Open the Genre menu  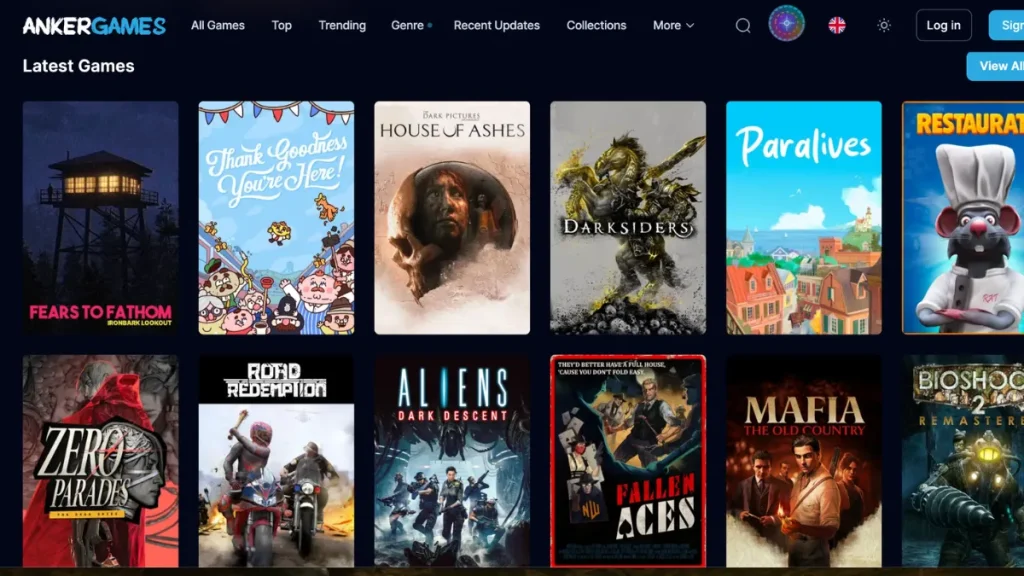coord(411,25)
